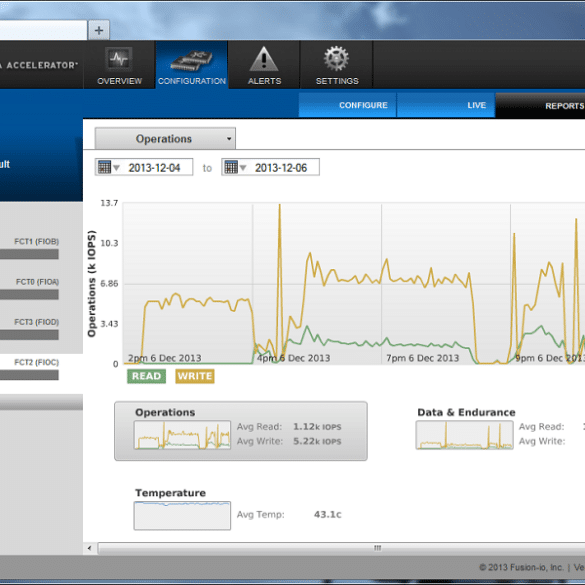Click the '4pm 6 Dec 2013' axis label
The image size is (585, 585).
(294, 358)
